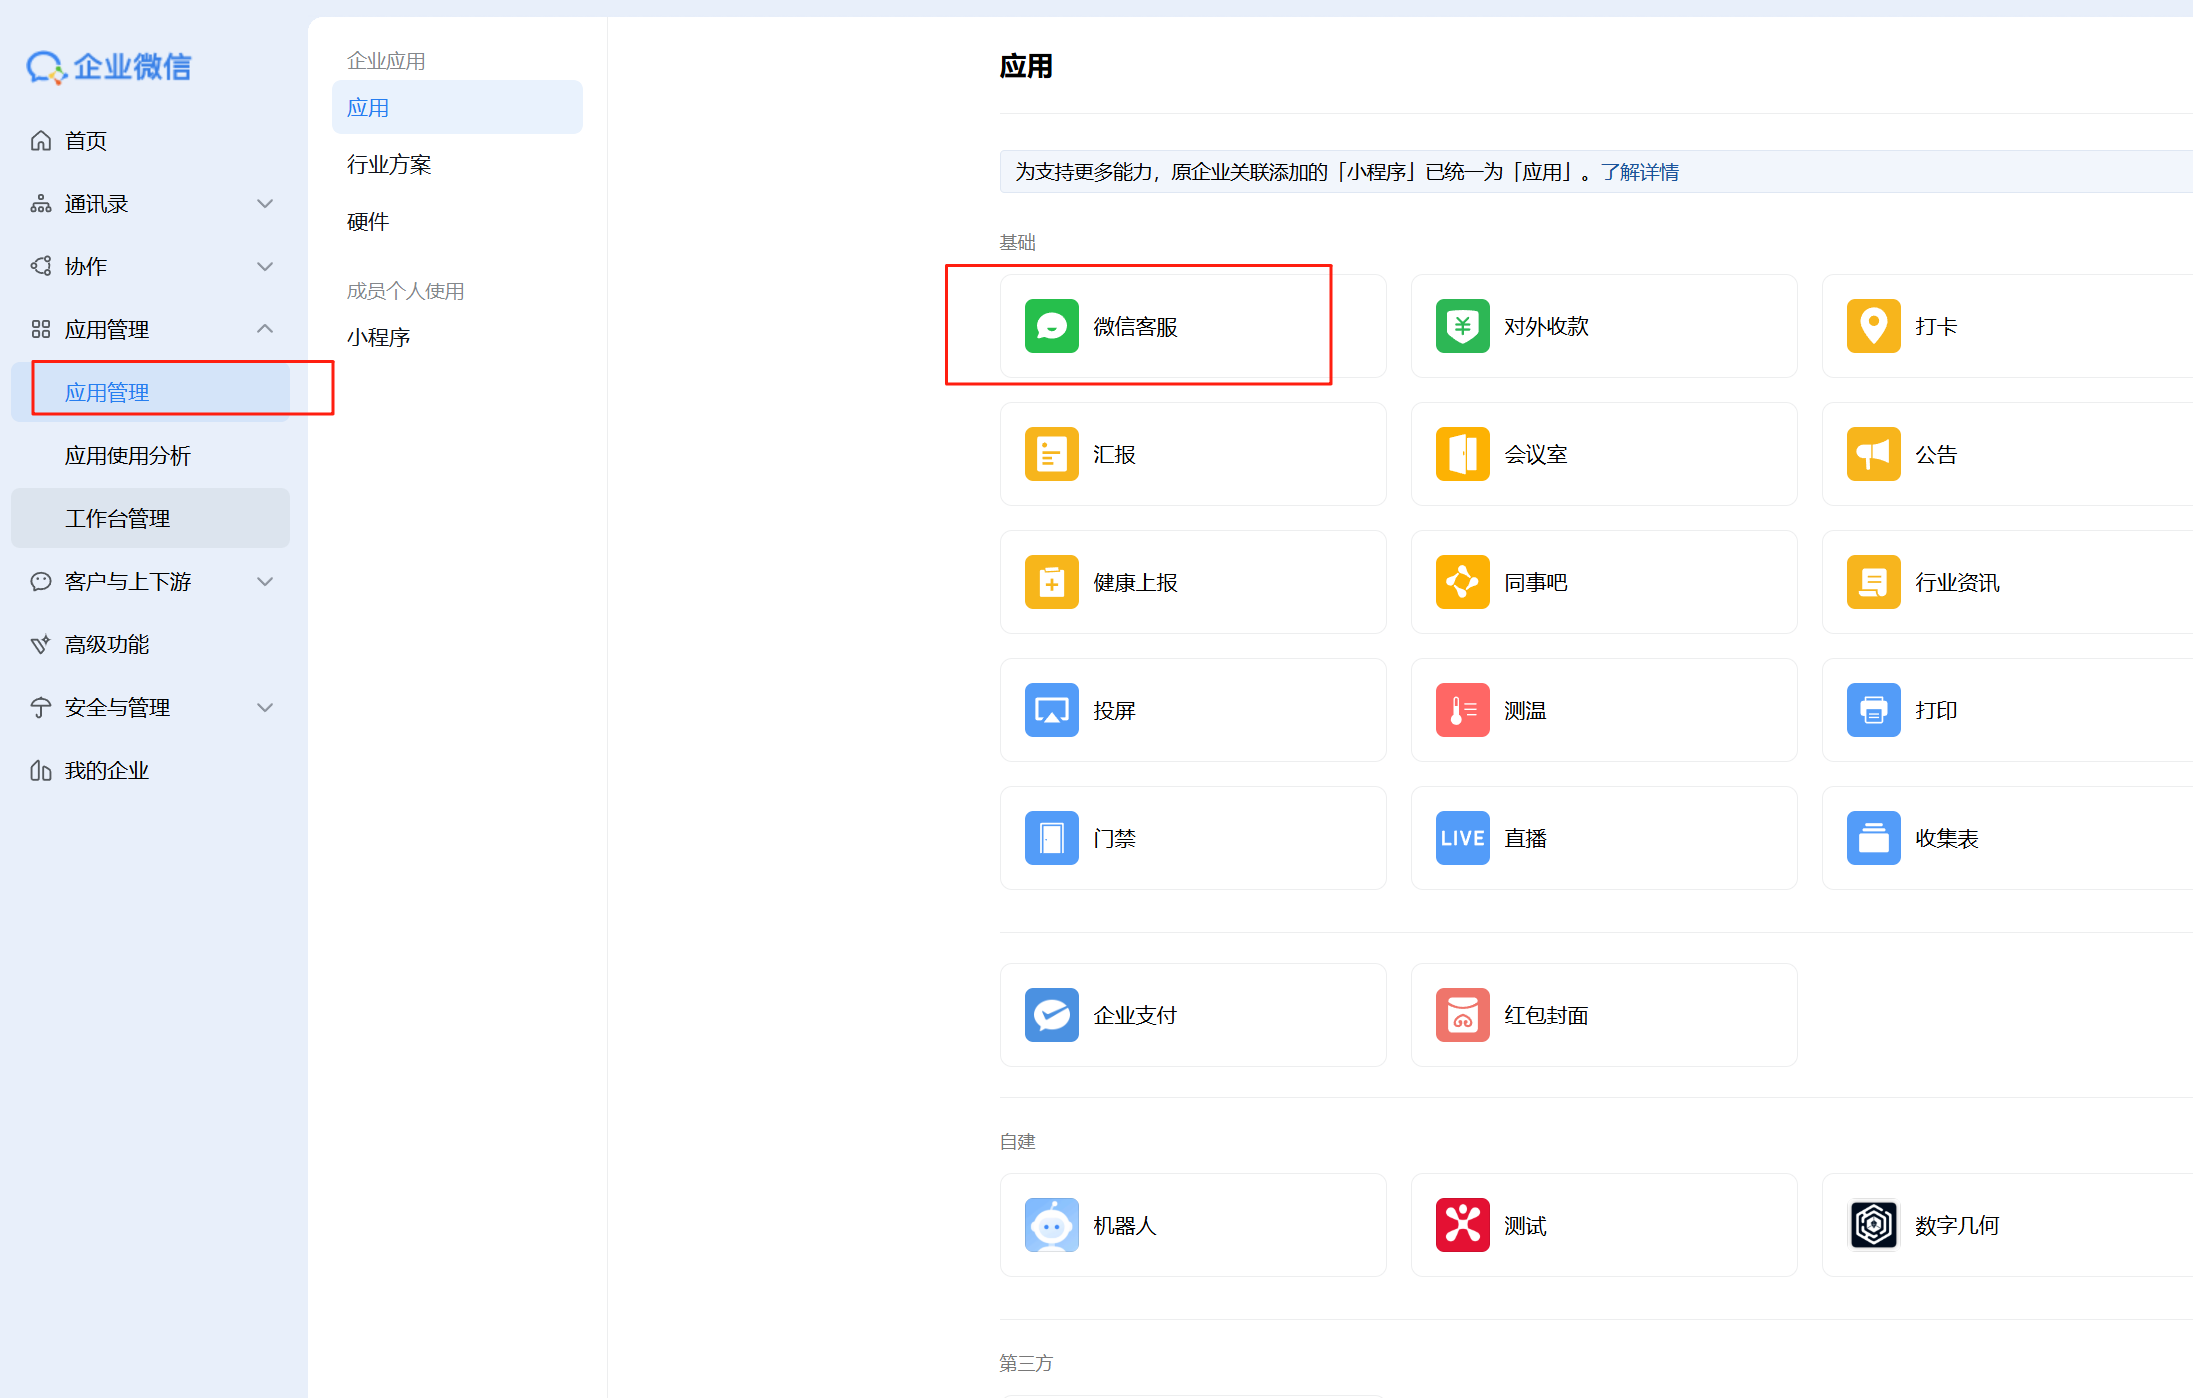Expand 客户与上下游 section
This screenshot has height=1398, width=2193.
click(265, 582)
